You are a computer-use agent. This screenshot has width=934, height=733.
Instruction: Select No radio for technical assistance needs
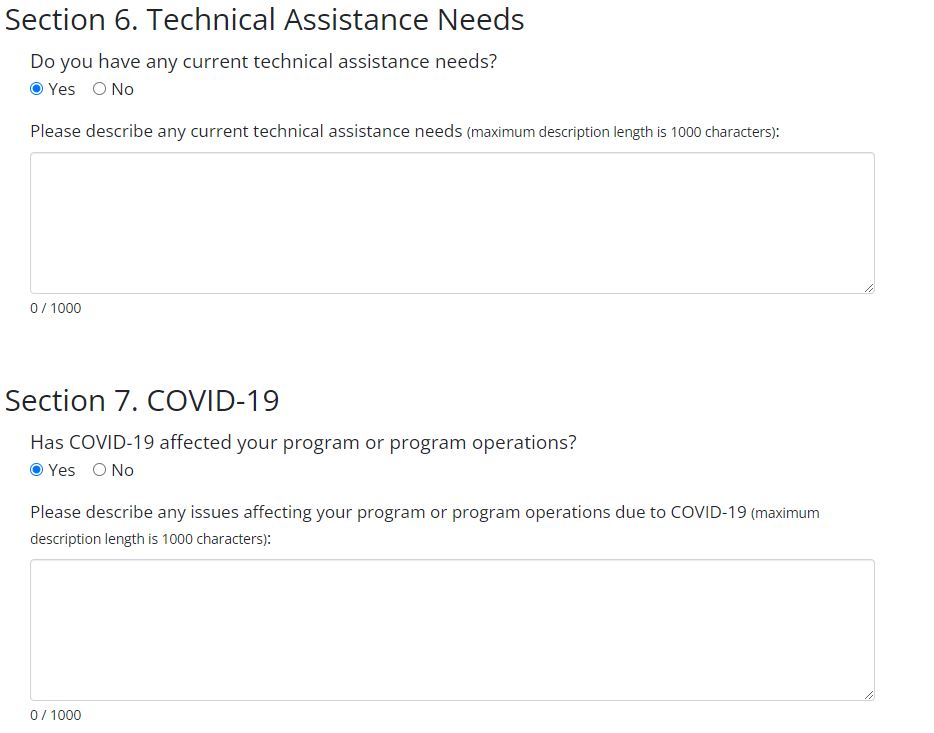[99, 89]
